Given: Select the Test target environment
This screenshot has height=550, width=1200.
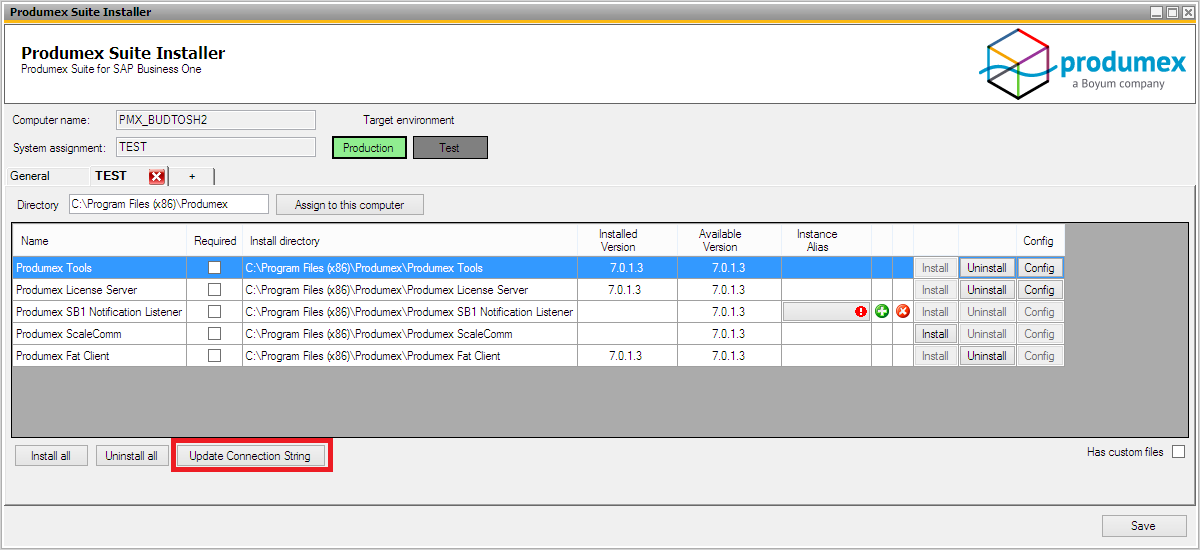Looking at the screenshot, I should pyautogui.click(x=450, y=148).
